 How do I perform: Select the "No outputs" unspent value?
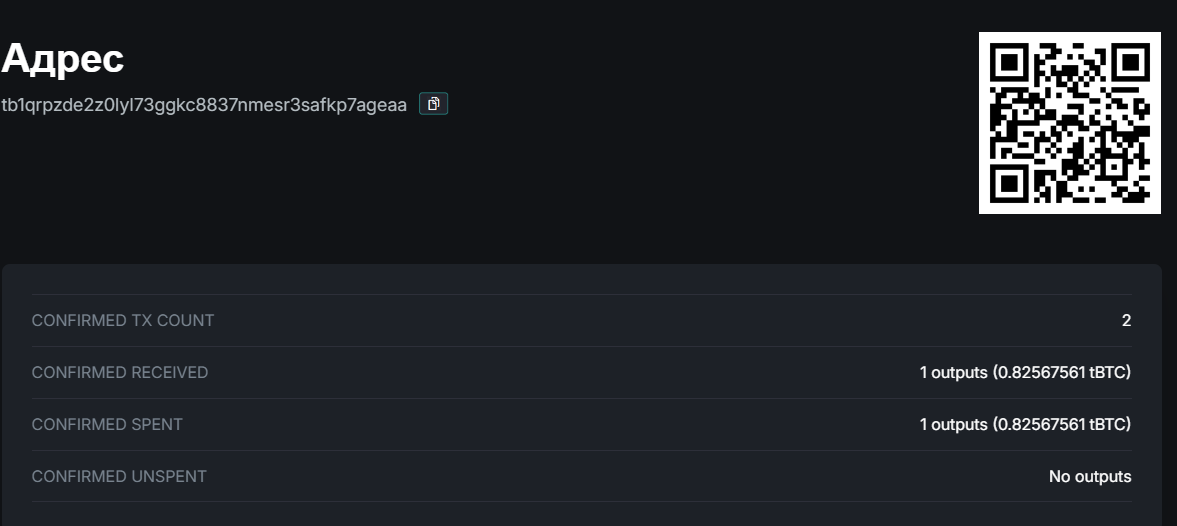pos(1090,476)
